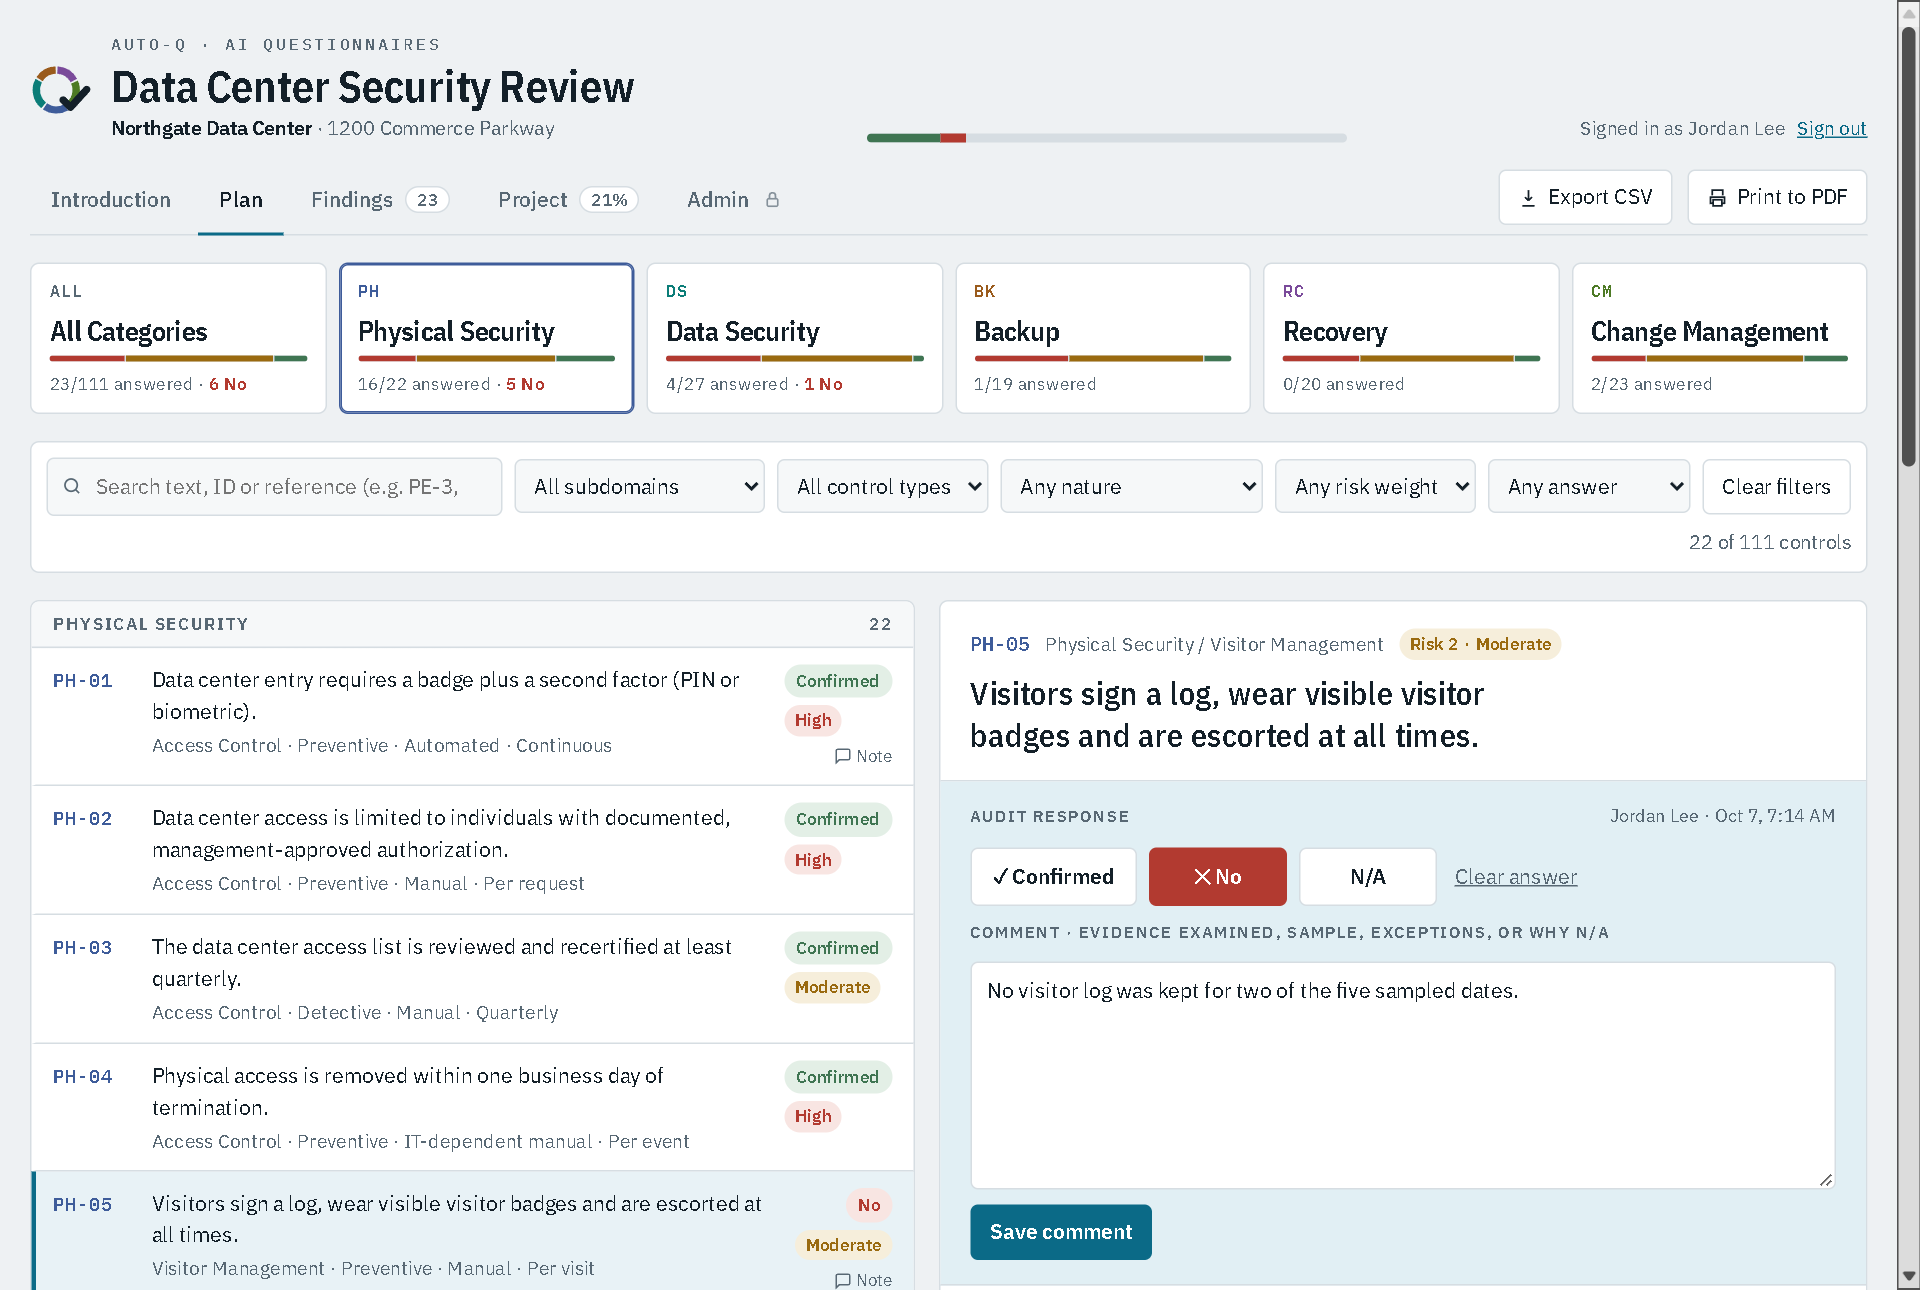Select the Change Management category card
The image size is (1920, 1290).
coord(1719,338)
